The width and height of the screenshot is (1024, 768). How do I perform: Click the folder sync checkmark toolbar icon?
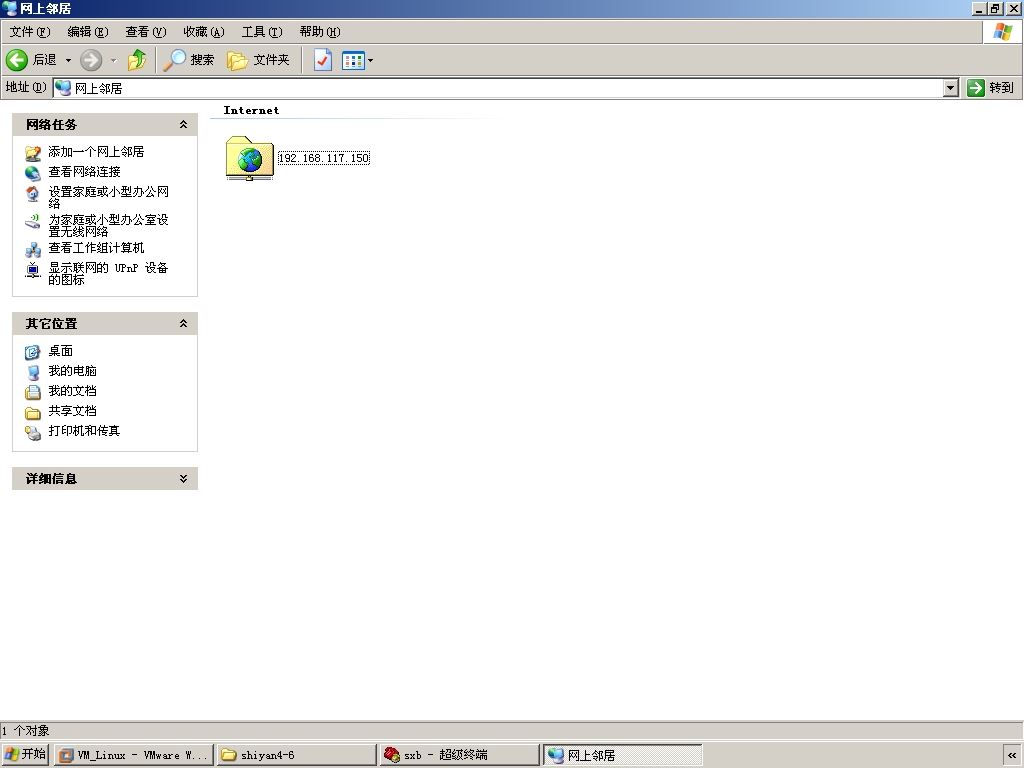(323, 60)
